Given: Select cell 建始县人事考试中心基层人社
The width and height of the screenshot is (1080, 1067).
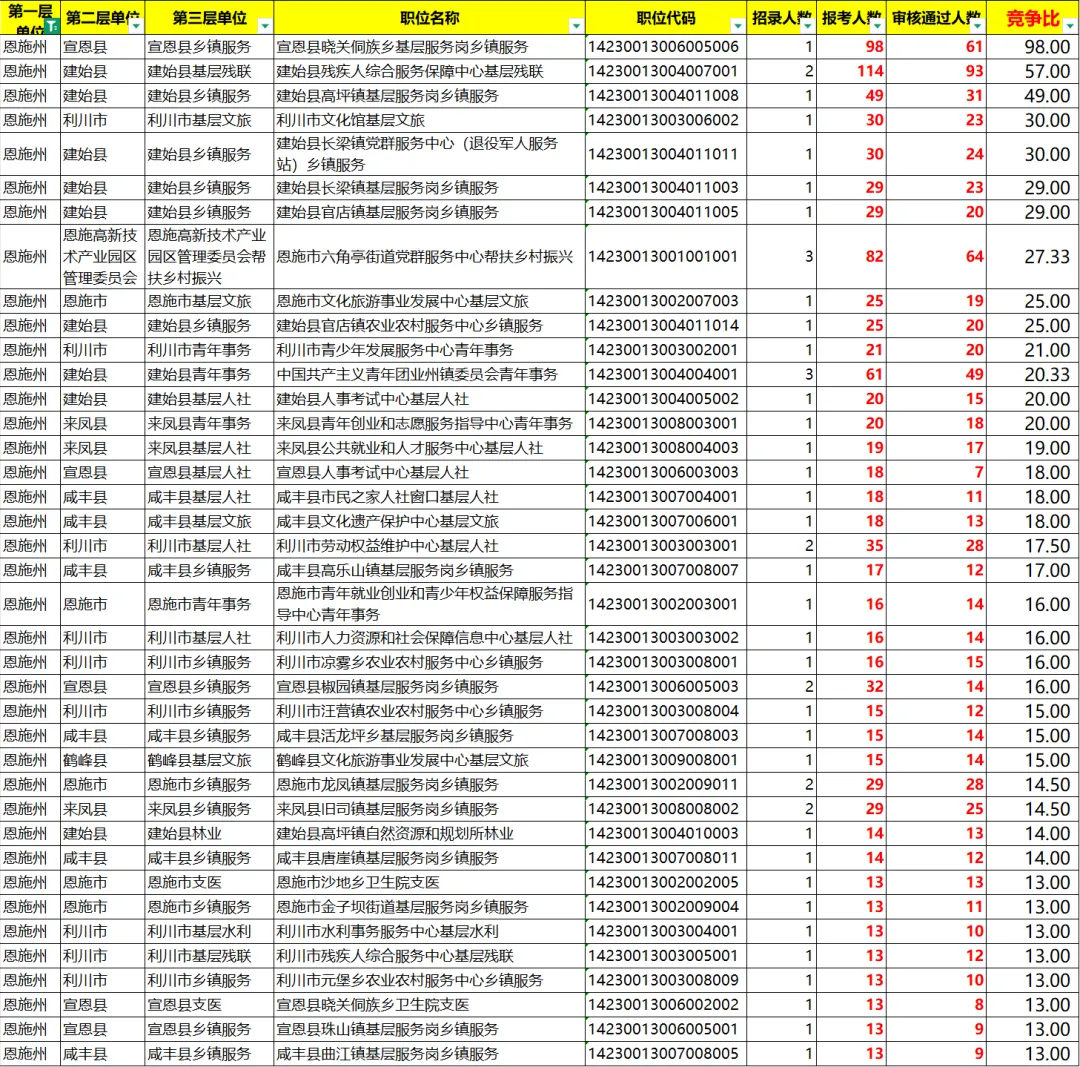Looking at the screenshot, I should (x=429, y=399).
